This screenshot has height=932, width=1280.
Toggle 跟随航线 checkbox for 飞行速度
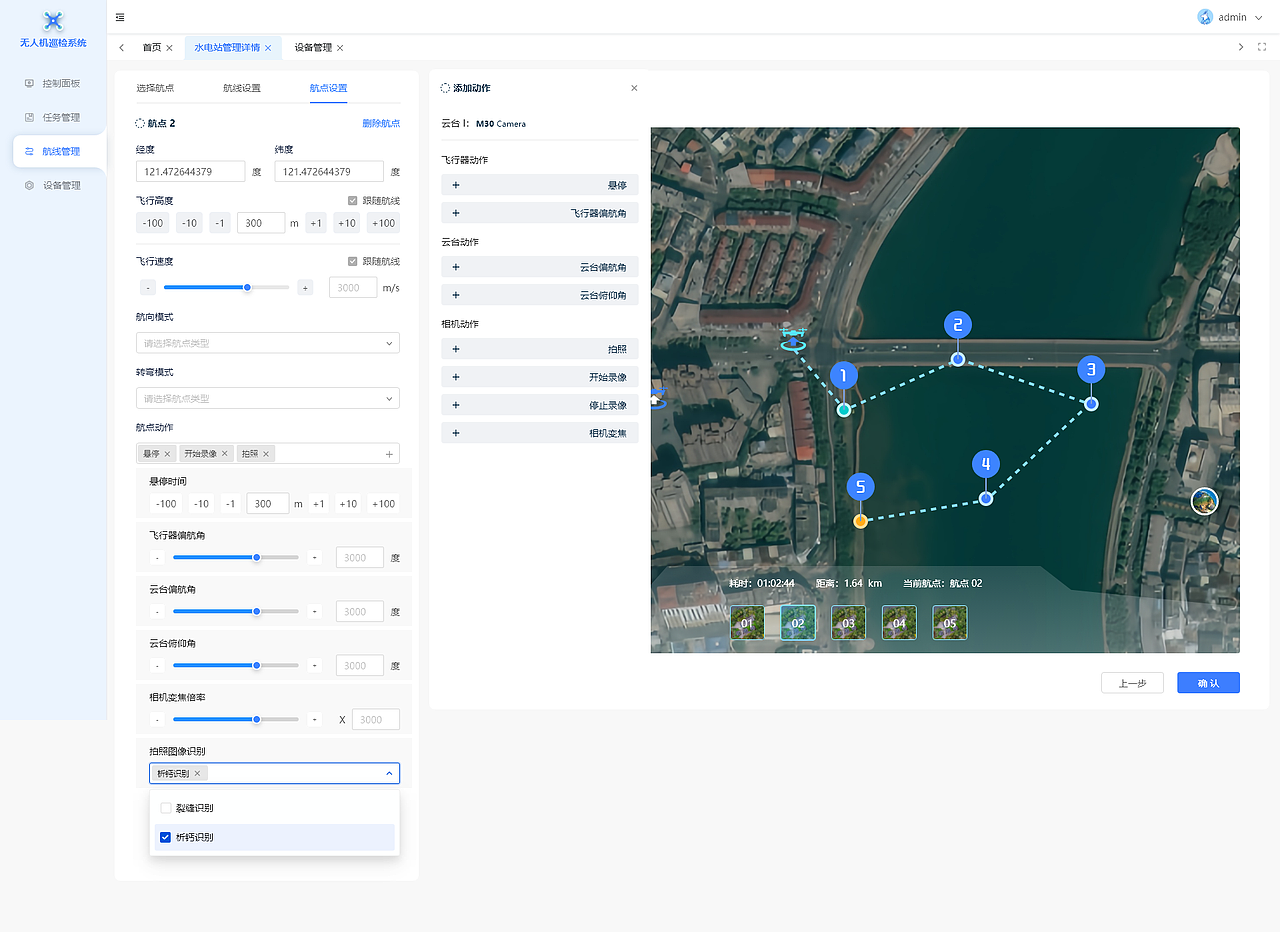(x=353, y=261)
